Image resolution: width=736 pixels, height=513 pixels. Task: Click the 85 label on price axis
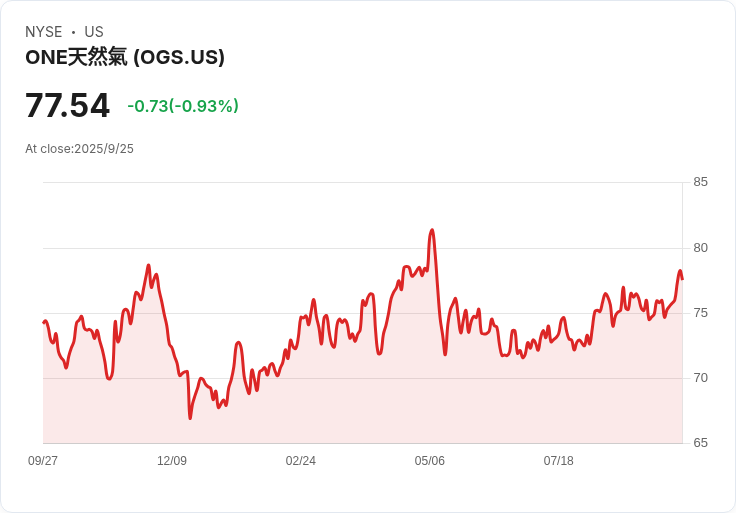point(701,182)
